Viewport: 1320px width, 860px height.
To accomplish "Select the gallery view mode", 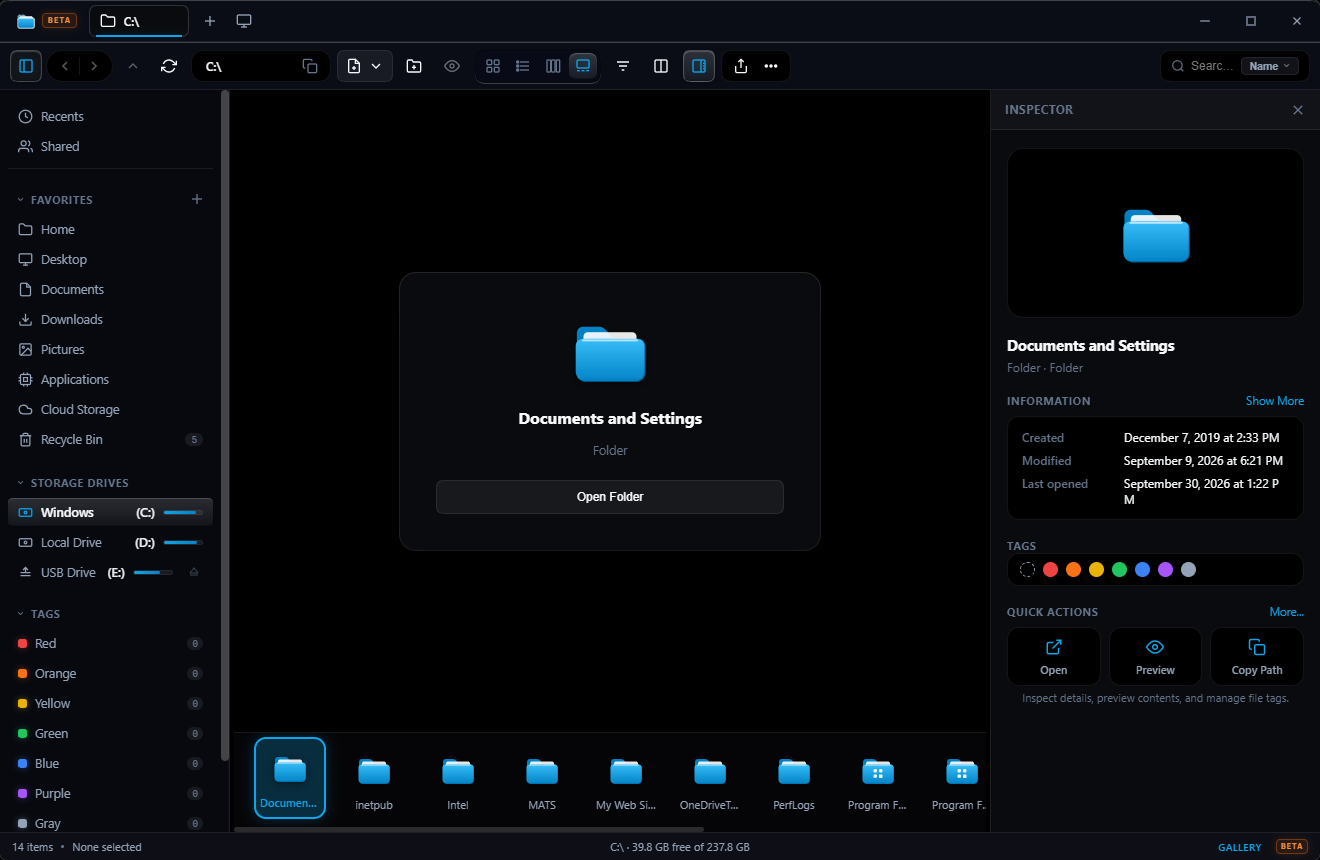I will click(x=583, y=66).
